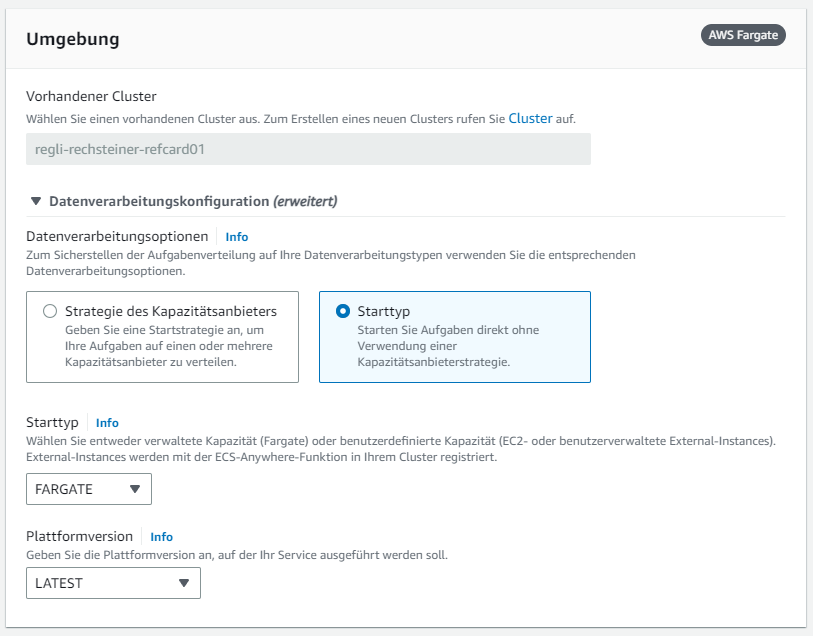Click the Datenverarbeitungsoptionen label text
Screen dimensions: 813x636
click(x=117, y=237)
